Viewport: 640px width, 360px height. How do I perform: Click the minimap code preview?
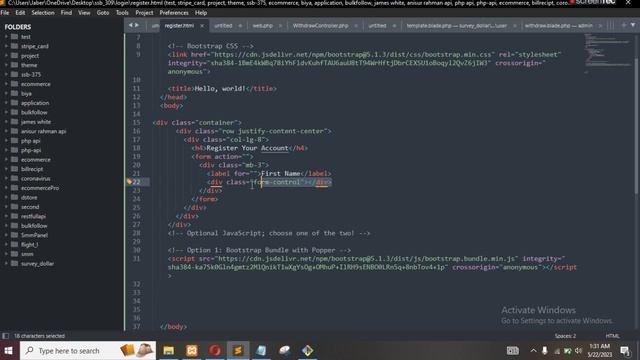607,53
